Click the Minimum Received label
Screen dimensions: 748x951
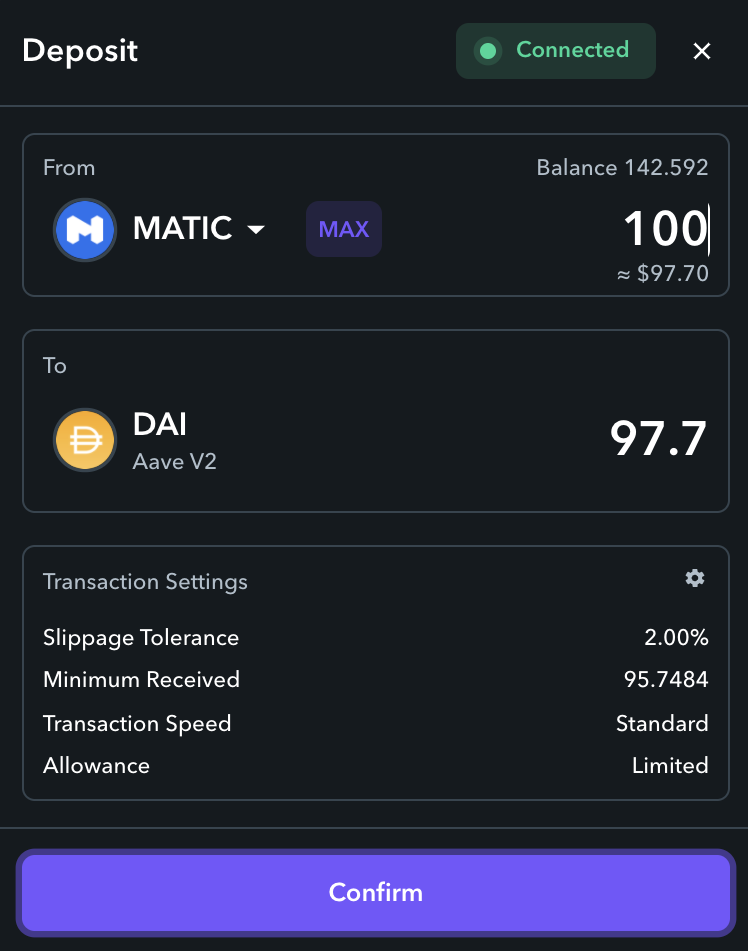[141, 679]
